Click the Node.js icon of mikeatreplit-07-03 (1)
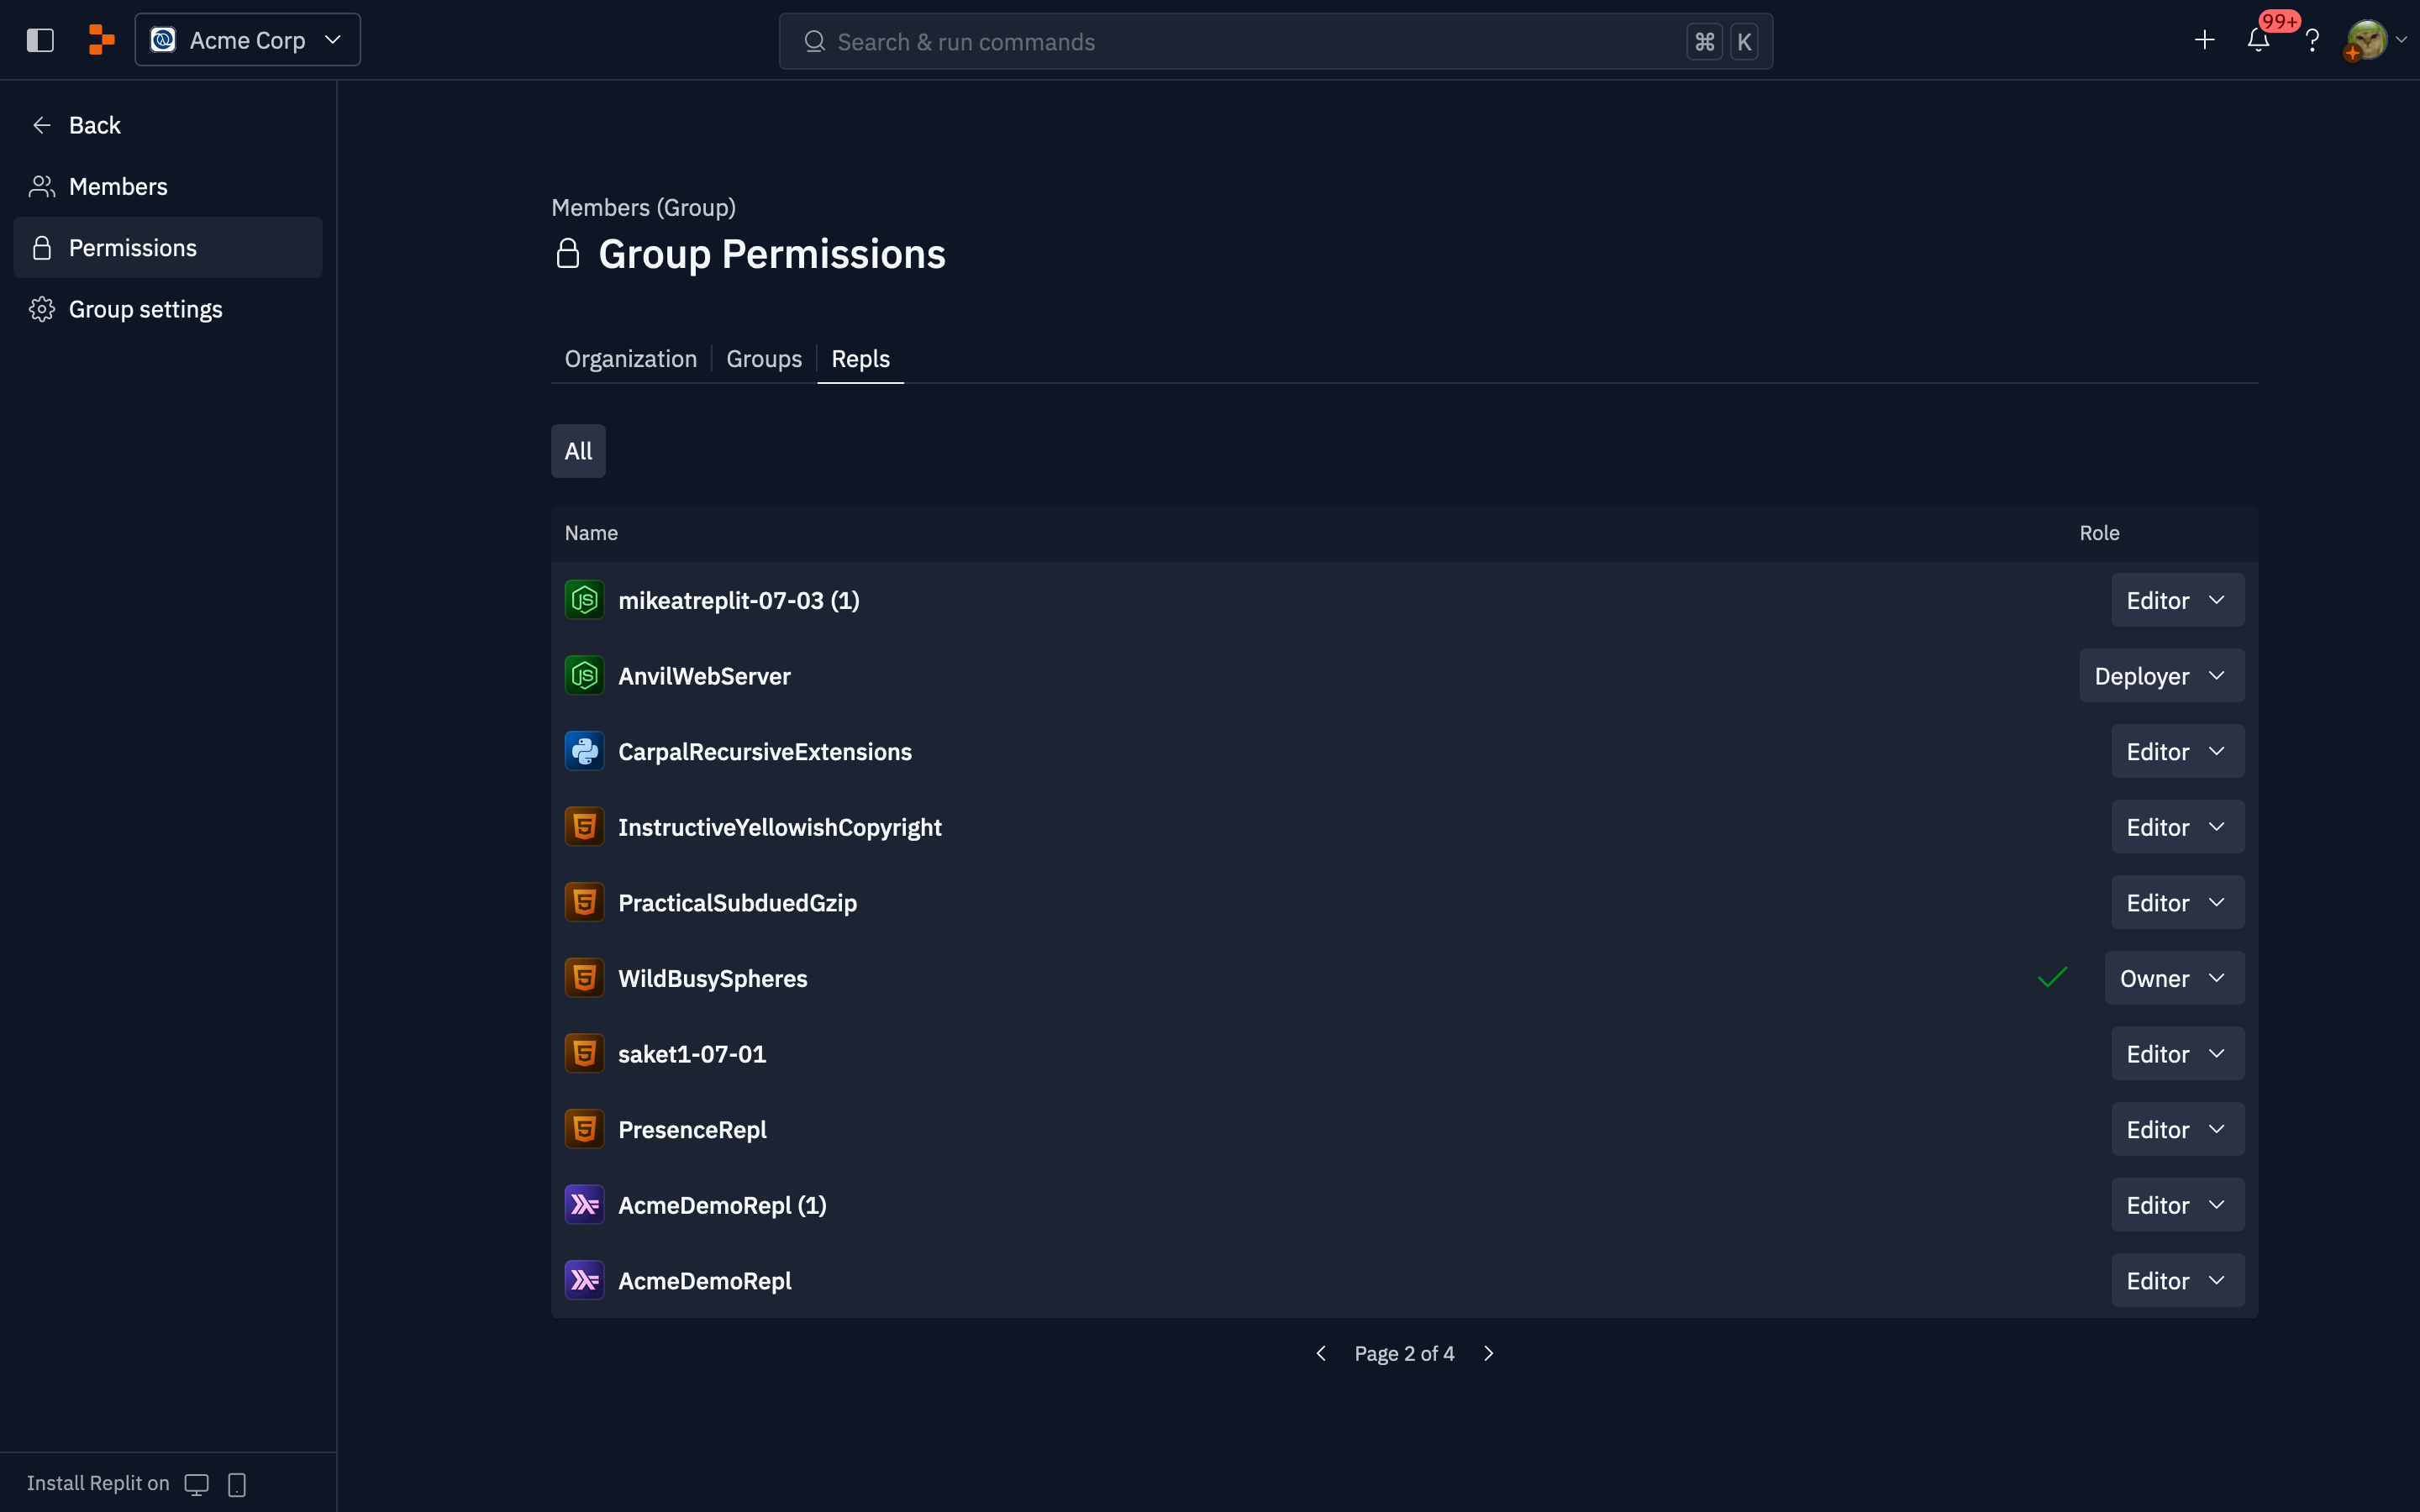Viewport: 2420px width, 1512px height. (x=584, y=600)
